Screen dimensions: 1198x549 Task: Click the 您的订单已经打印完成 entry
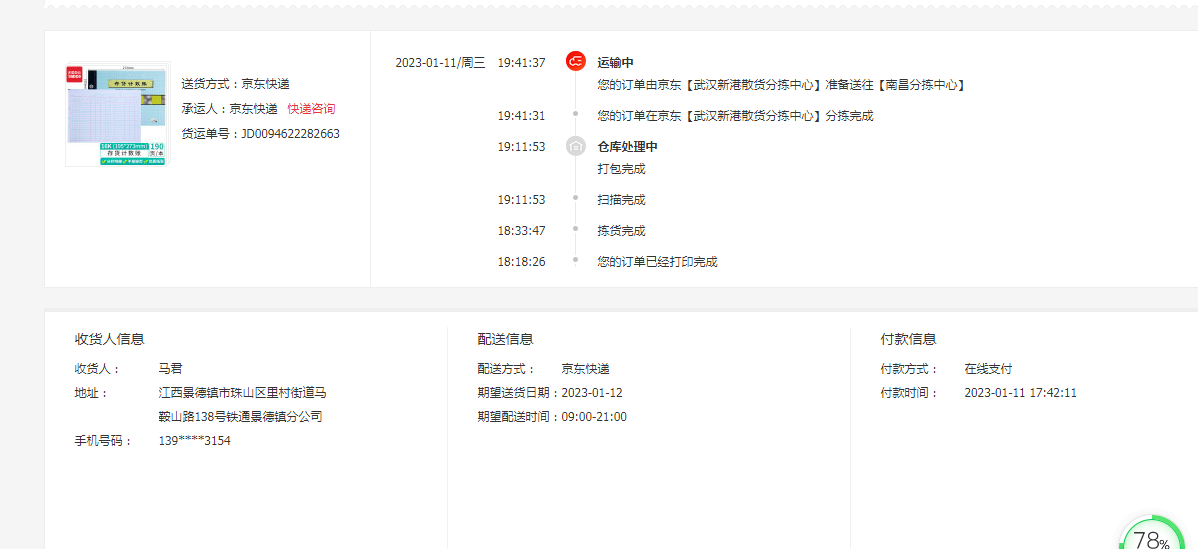click(x=657, y=262)
